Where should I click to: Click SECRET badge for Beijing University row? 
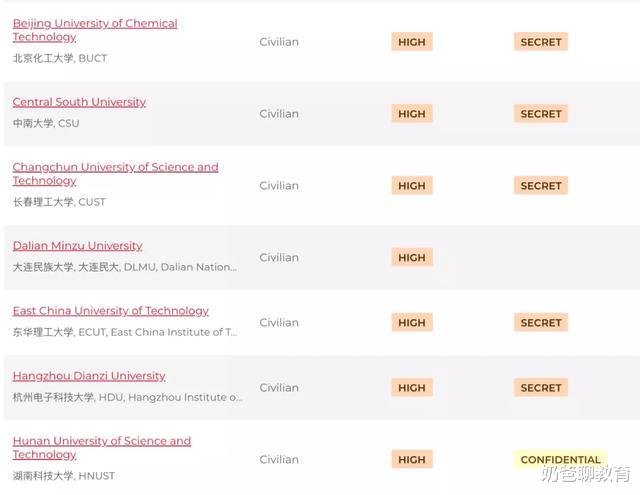541,42
